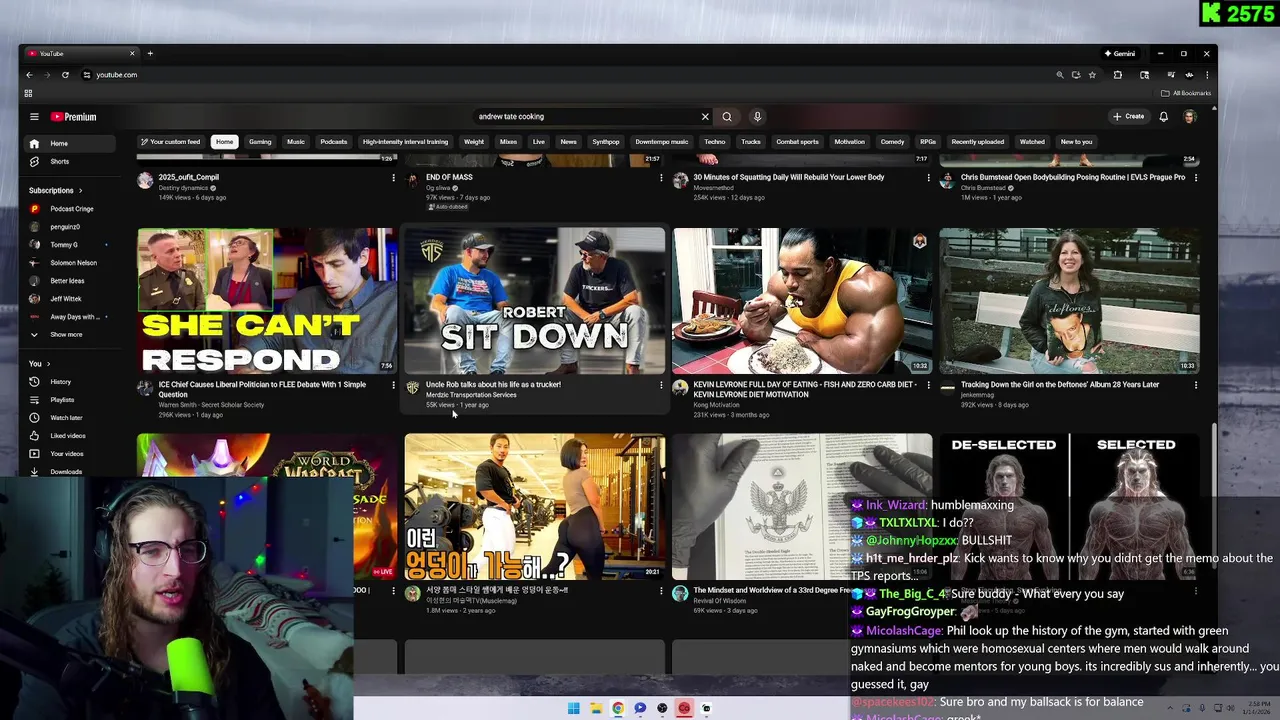Expand the You section chevron
The width and height of the screenshot is (1280, 720).
coord(48,364)
